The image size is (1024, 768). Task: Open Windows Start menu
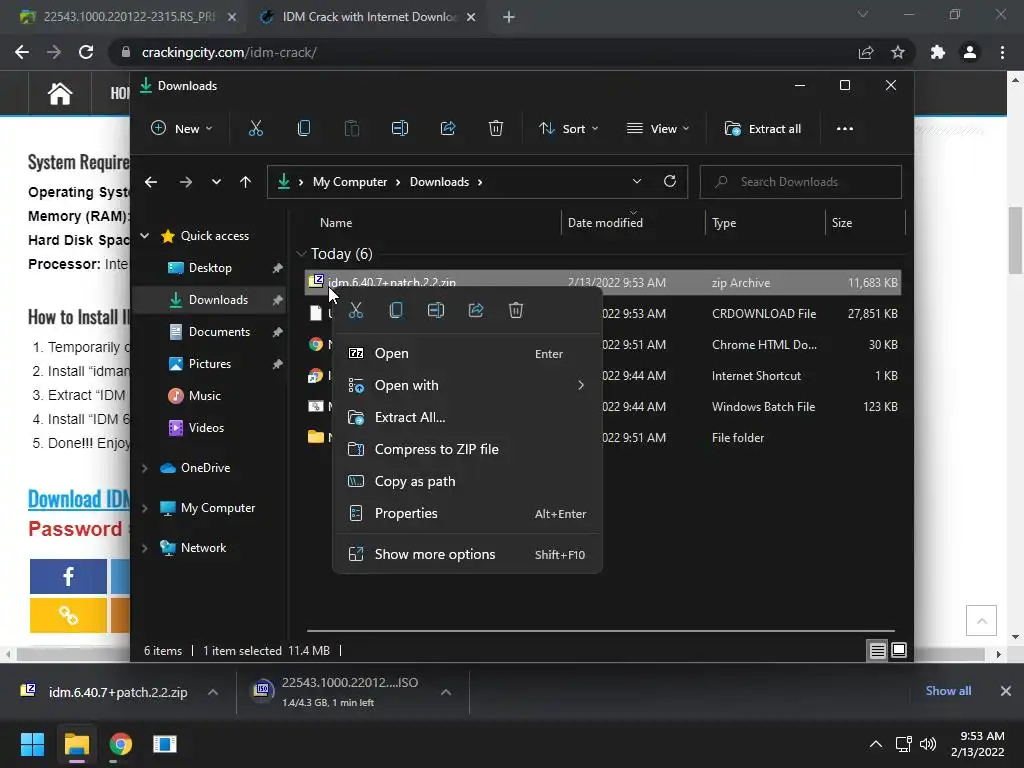tap(32, 744)
